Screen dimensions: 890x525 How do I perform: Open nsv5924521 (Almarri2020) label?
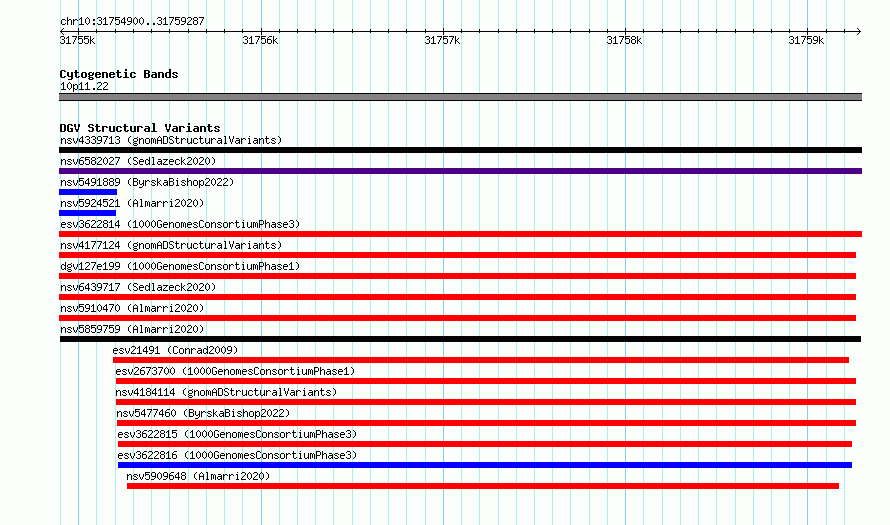(132, 203)
